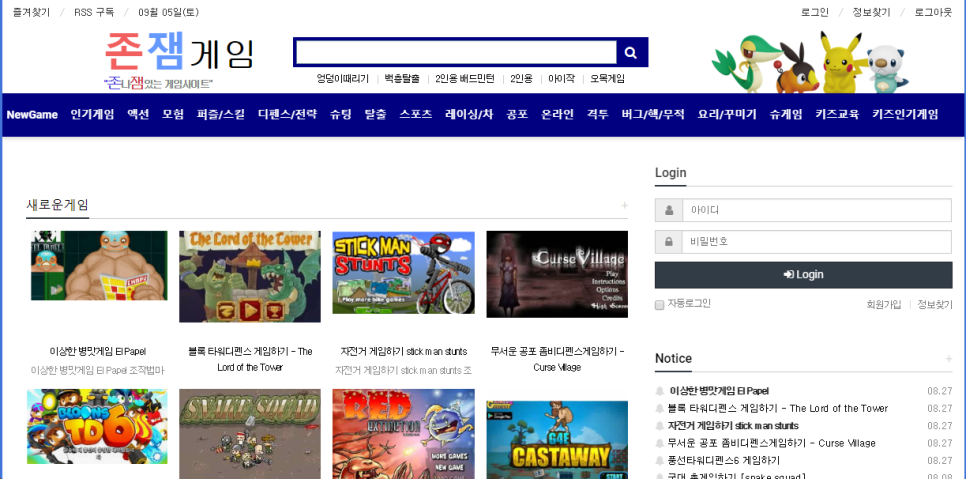Open the 공포 category
The height and width of the screenshot is (479, 966).
517,115
